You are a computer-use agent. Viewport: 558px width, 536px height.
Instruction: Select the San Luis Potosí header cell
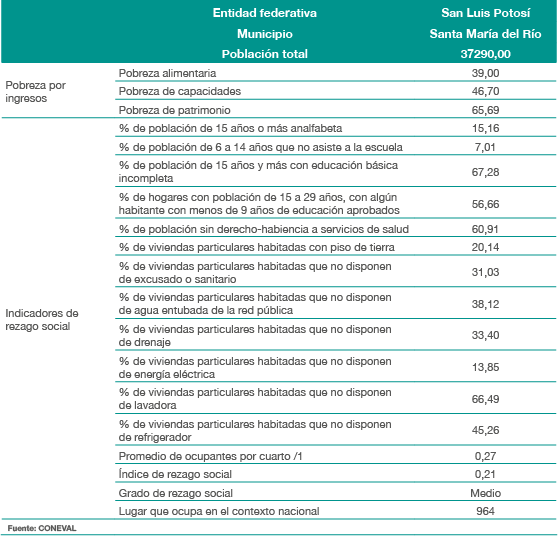485,13
